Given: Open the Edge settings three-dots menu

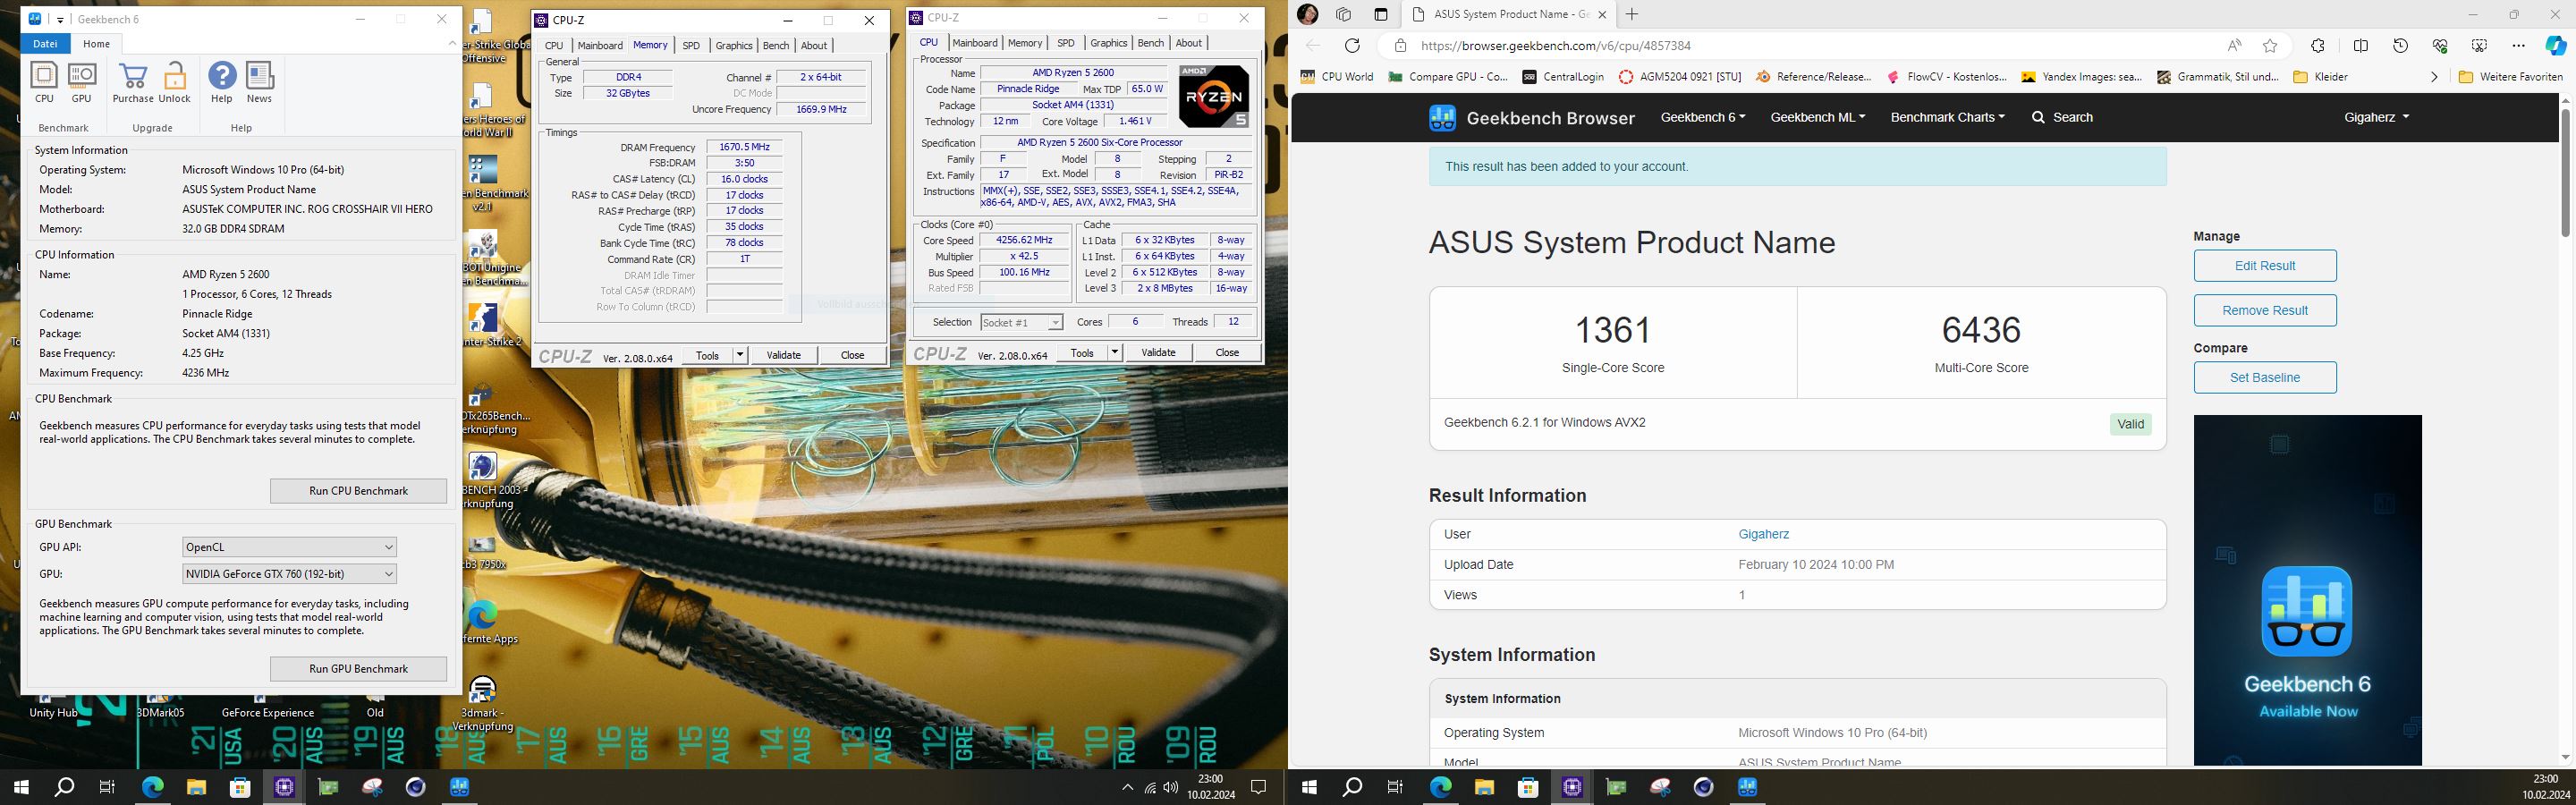Looking at the screenshot, I should click(x=2518, y=45).
